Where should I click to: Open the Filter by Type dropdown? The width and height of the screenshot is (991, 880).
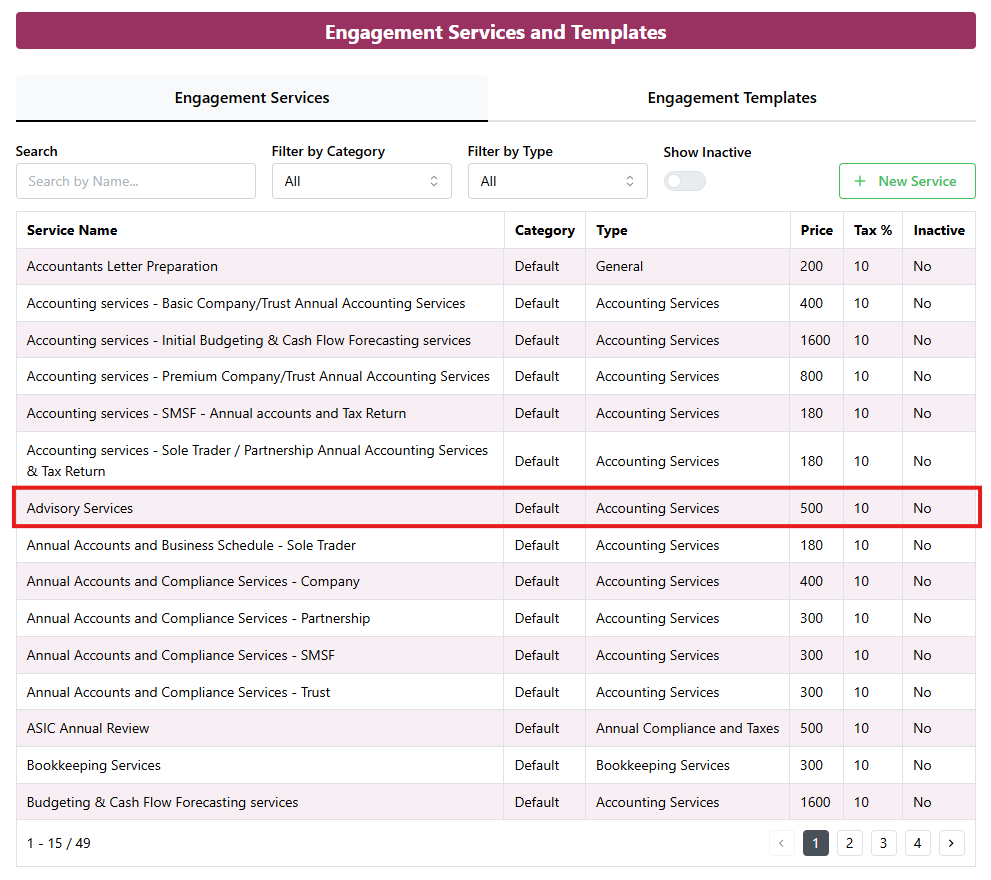557,181
